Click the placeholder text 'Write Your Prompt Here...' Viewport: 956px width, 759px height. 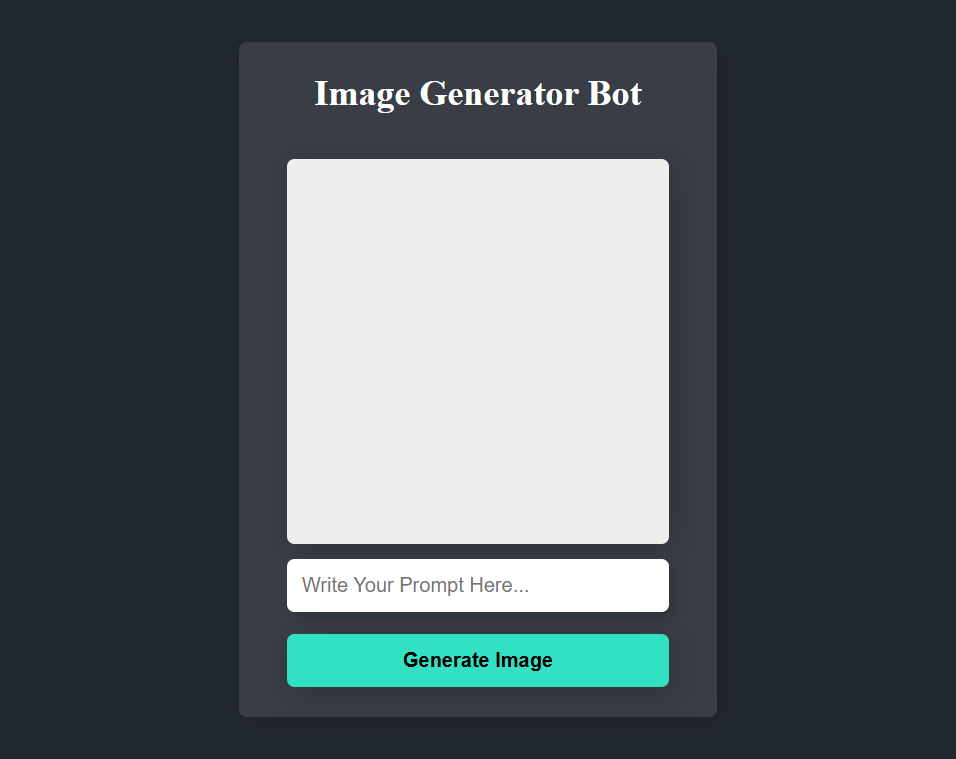click(x=415, y=585)
